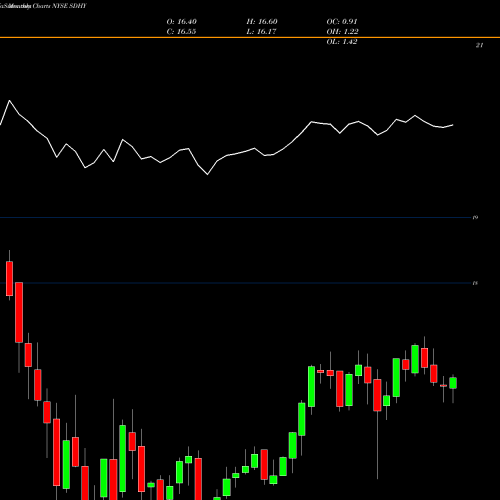
Task: Click the high price value 'H: 16.60'
Action: (x=262, y=22)
